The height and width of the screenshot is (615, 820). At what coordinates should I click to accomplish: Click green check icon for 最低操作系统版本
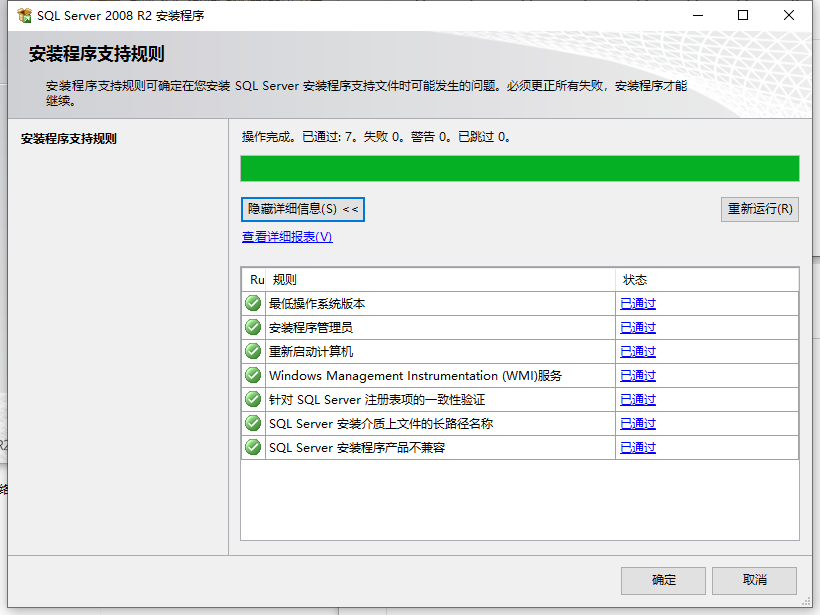pyautogui.click(x=253, y=303)
